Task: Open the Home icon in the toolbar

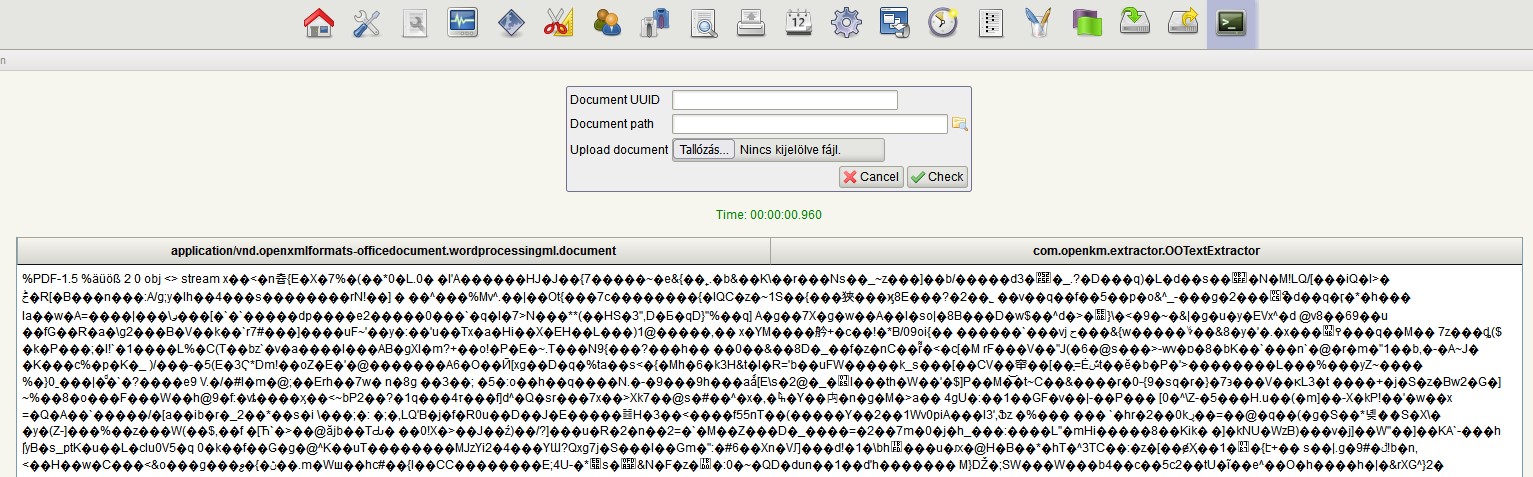Action: pos(319,23)
